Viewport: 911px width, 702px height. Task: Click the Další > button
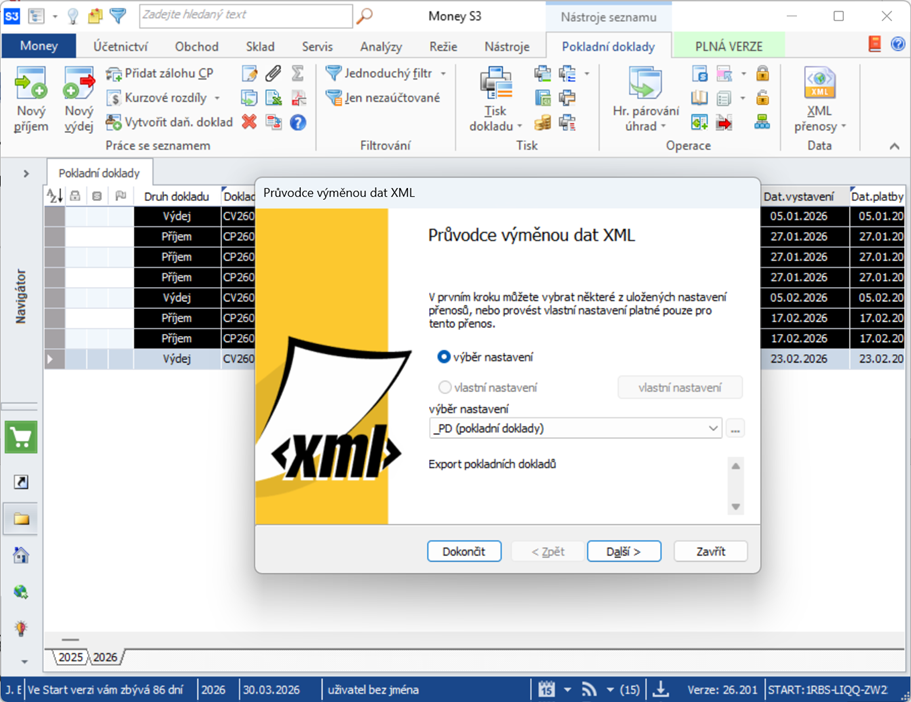click(x=623, y=552)
